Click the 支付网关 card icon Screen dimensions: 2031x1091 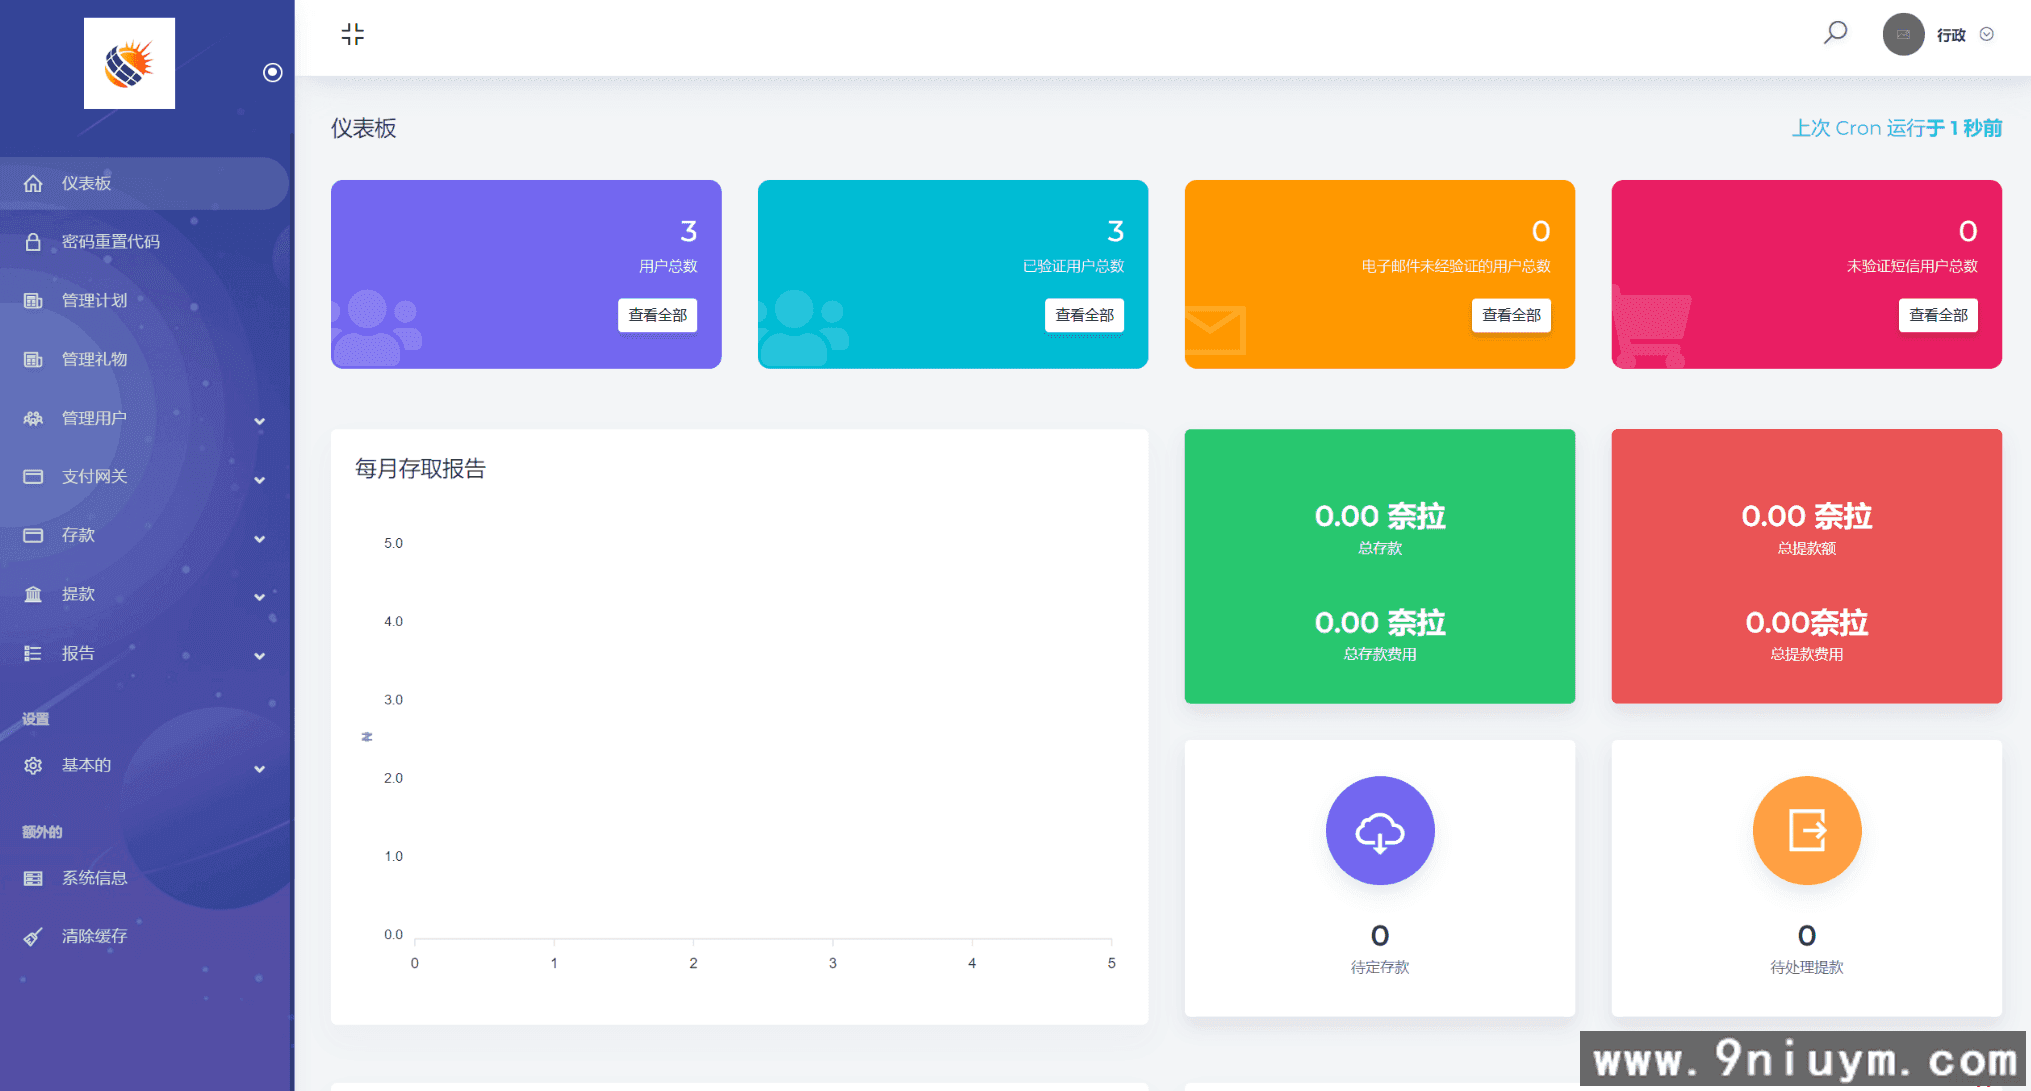pos(33,477)
